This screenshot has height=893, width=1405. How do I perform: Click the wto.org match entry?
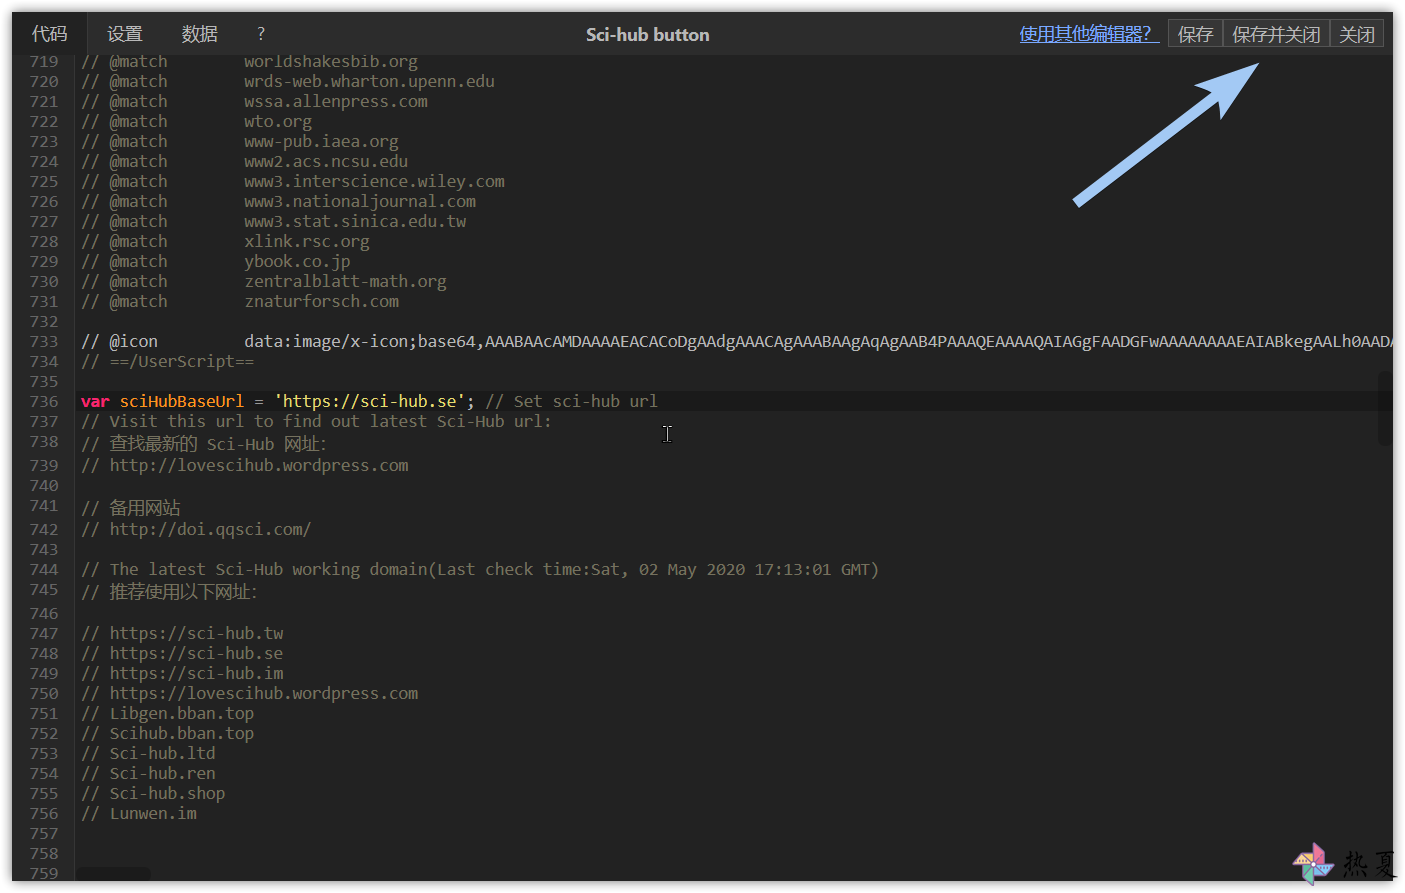[278, 121]
